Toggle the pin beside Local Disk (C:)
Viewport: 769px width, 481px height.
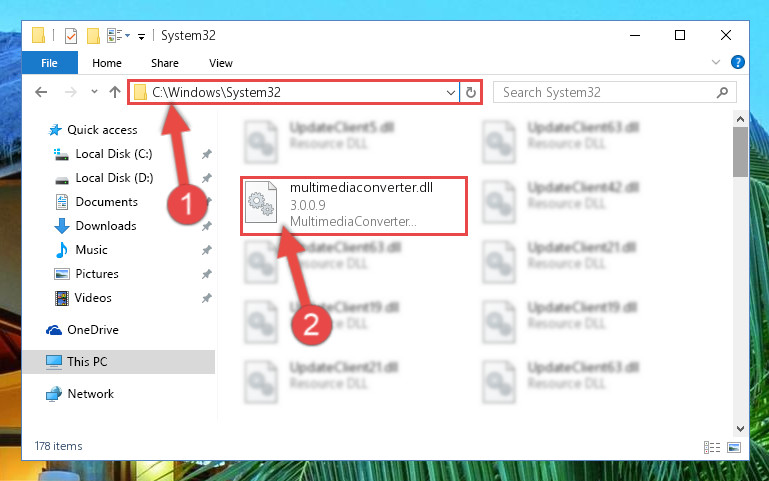pyautogui.click(x=206, y=154)
